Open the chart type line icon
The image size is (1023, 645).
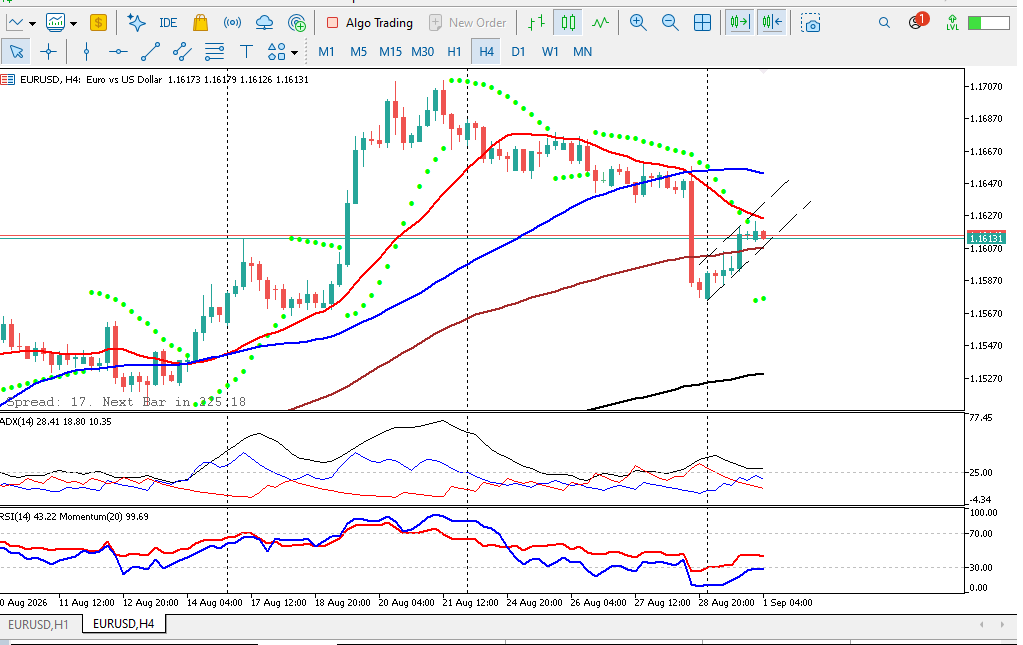coord(14,23)
